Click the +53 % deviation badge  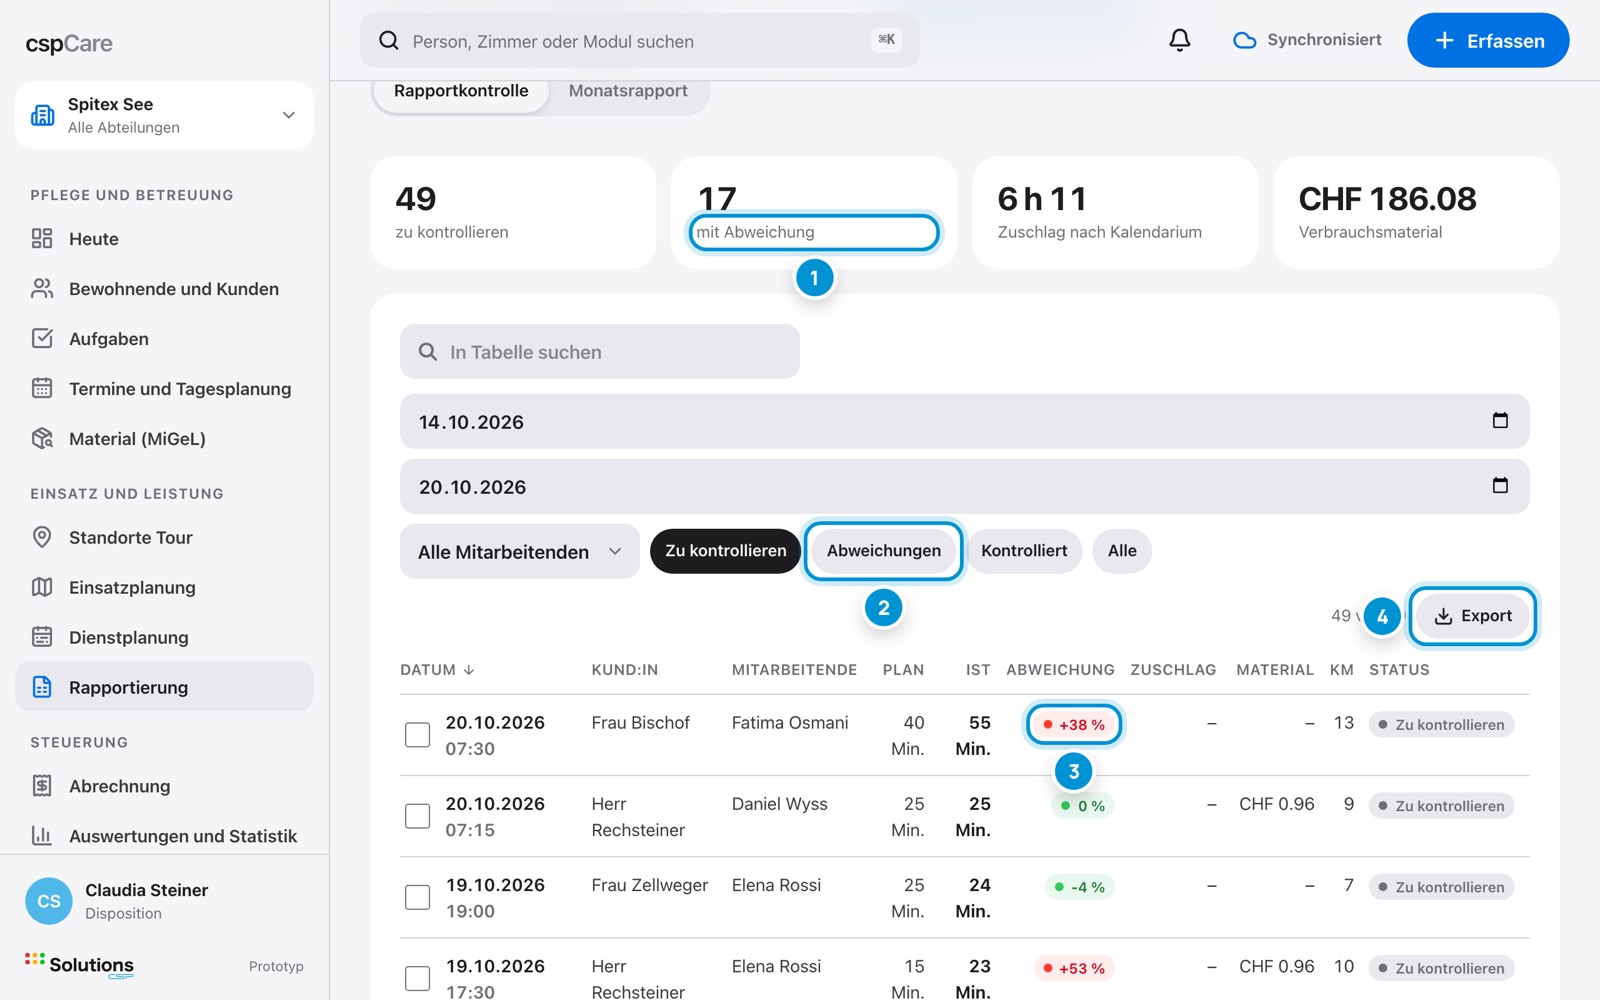click(1074, 968)
